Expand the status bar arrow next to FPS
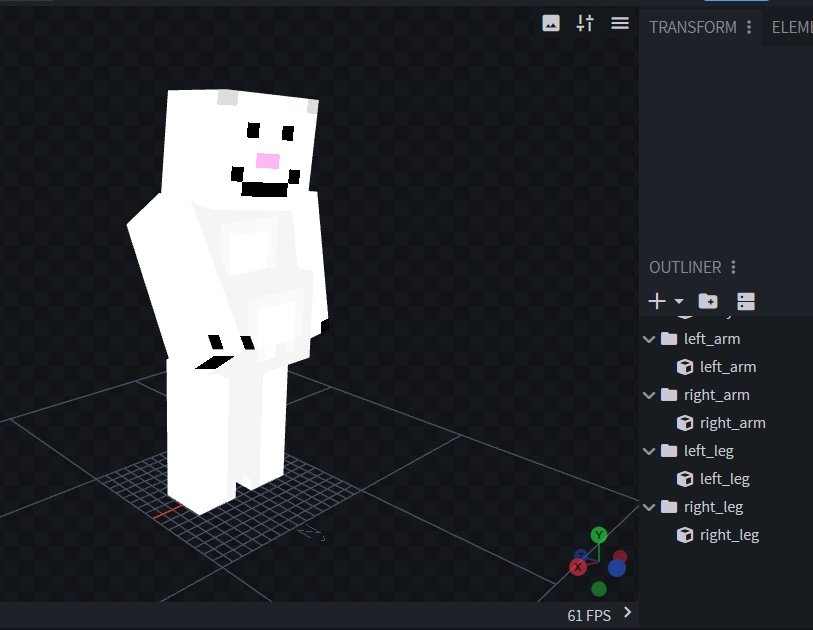This screenshot has width=813, height=630. tap(628, 612)
